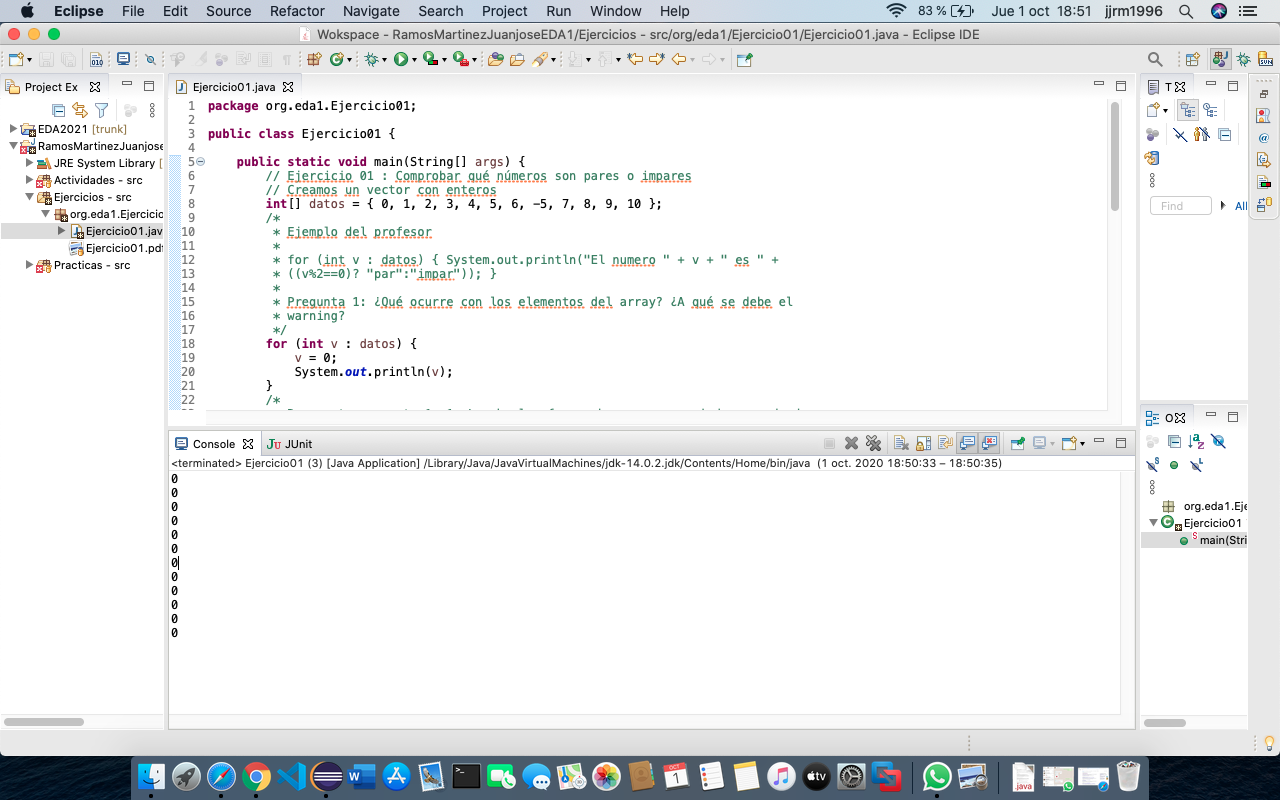Switch to the JUnit tab
The image size is (1280, 800).
point(289,444)
